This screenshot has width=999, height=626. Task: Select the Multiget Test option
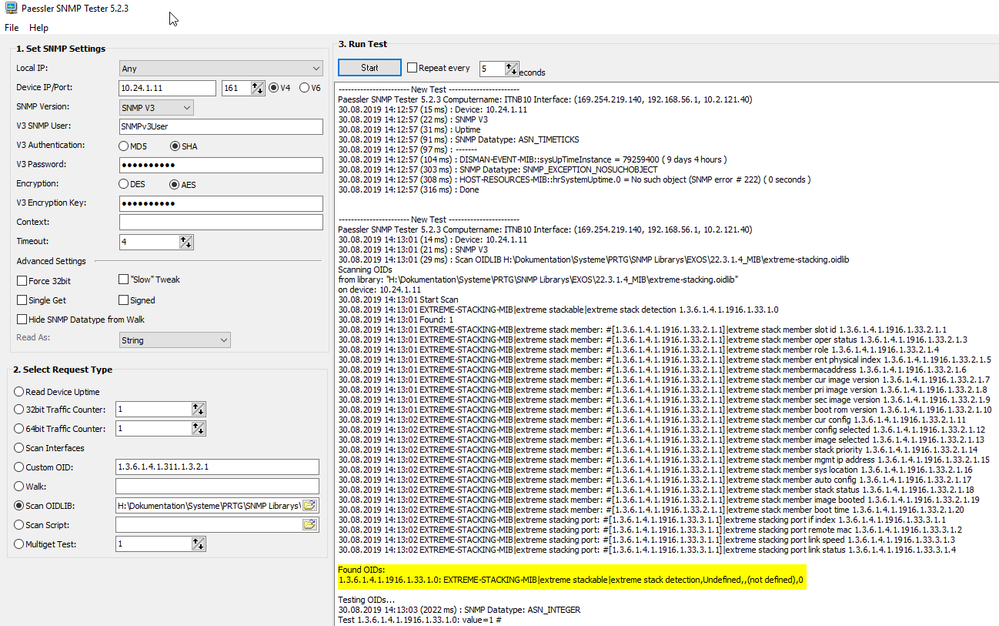tap(19, 544)
